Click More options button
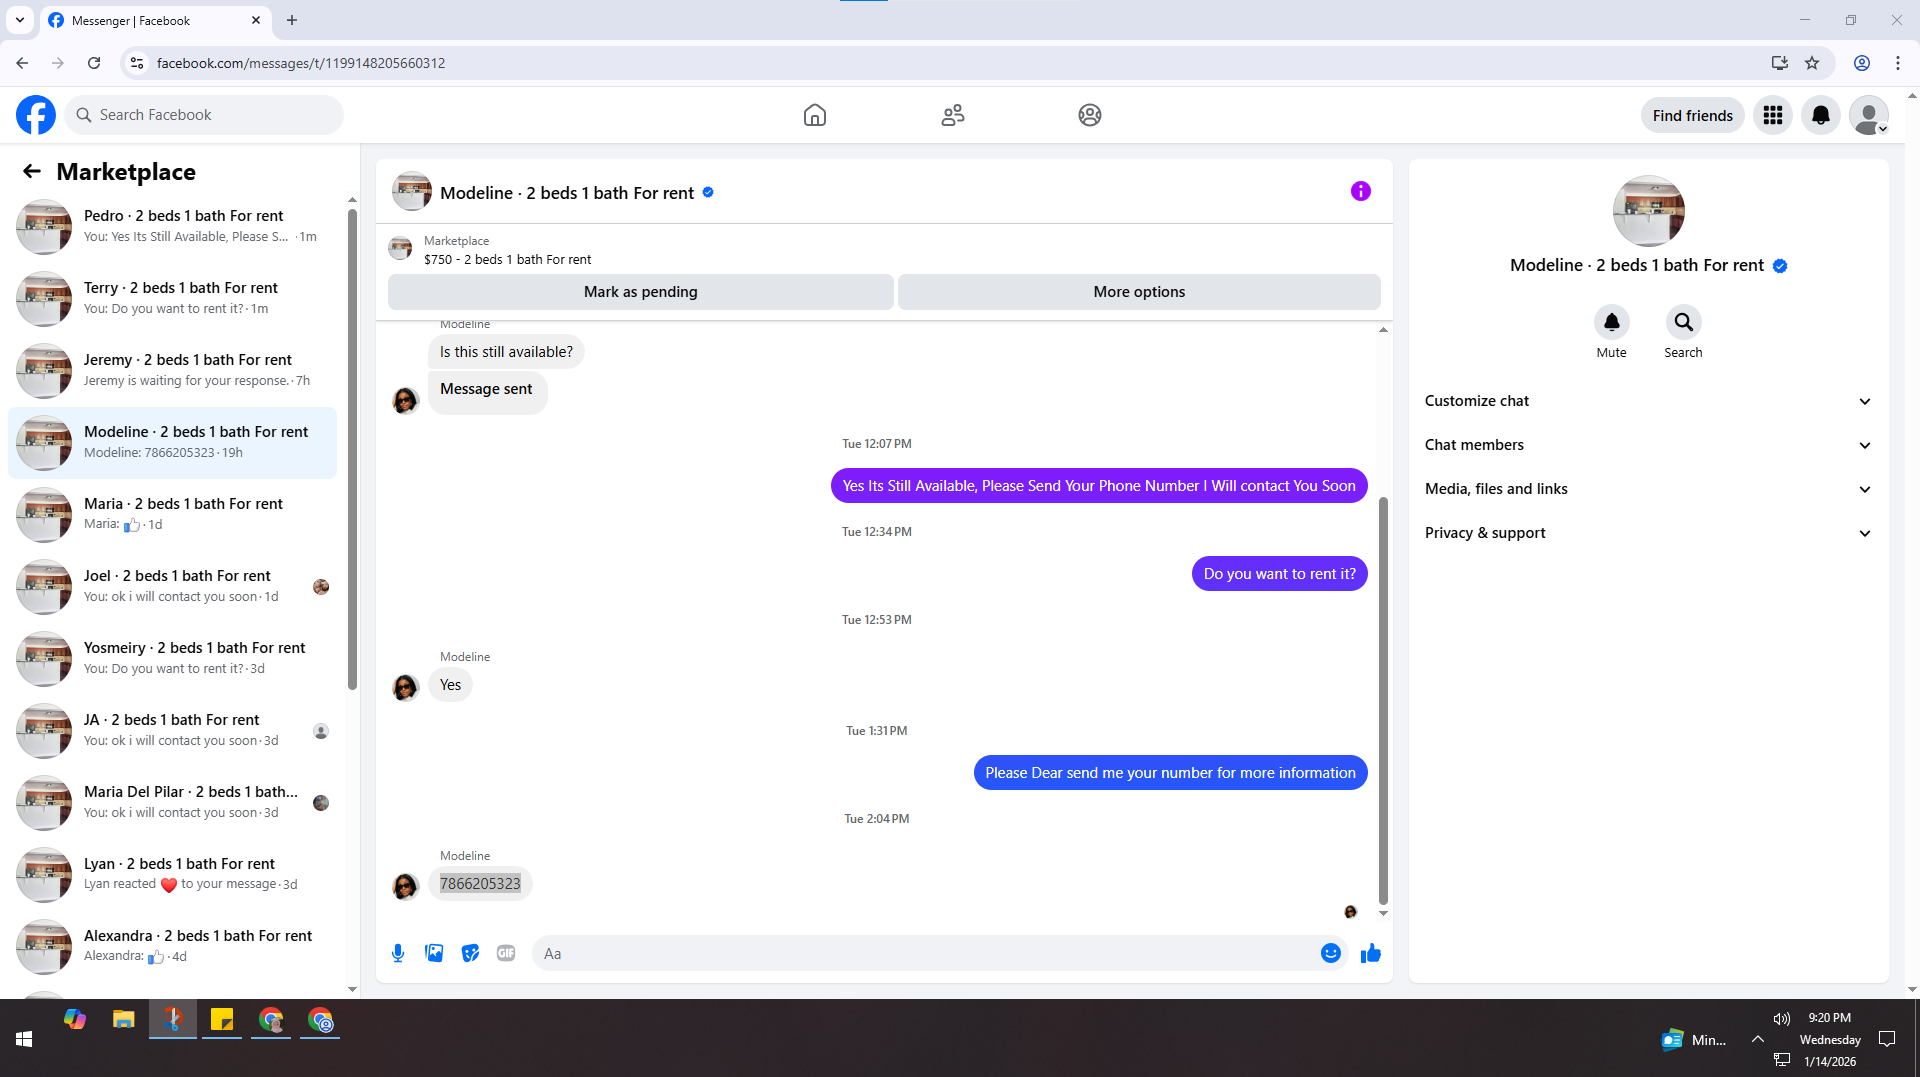The height and width of the screenshot is (1077, 1920). [1139, 292]
